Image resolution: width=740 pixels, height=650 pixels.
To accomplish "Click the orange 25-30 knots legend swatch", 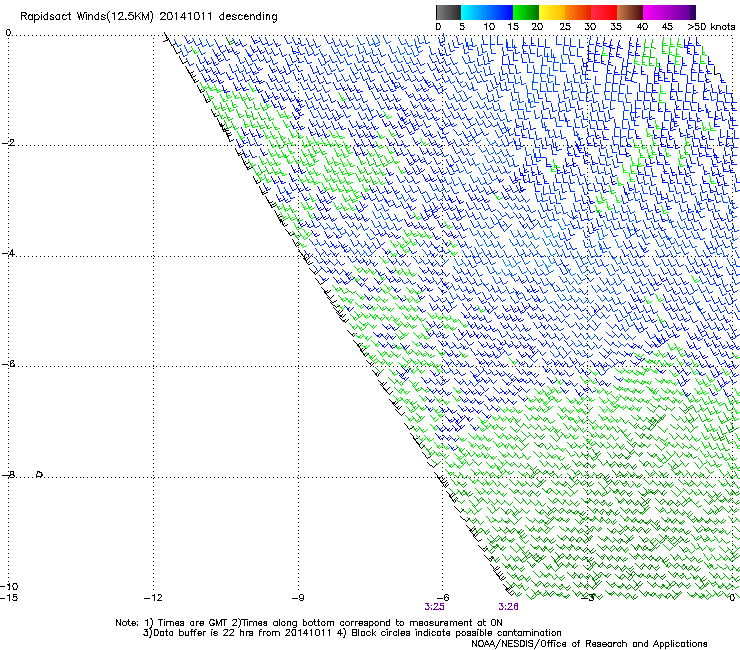I will (x=578, y=12).
